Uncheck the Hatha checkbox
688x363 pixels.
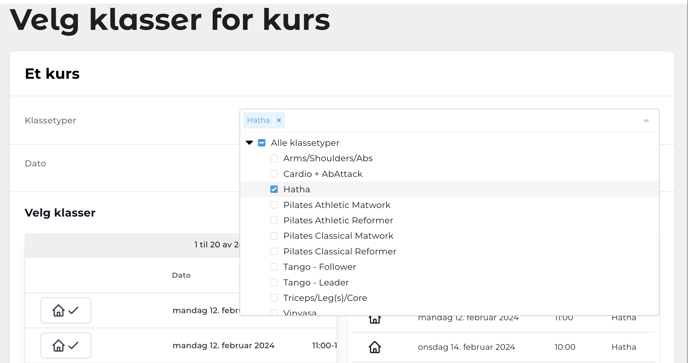(274, 189)
